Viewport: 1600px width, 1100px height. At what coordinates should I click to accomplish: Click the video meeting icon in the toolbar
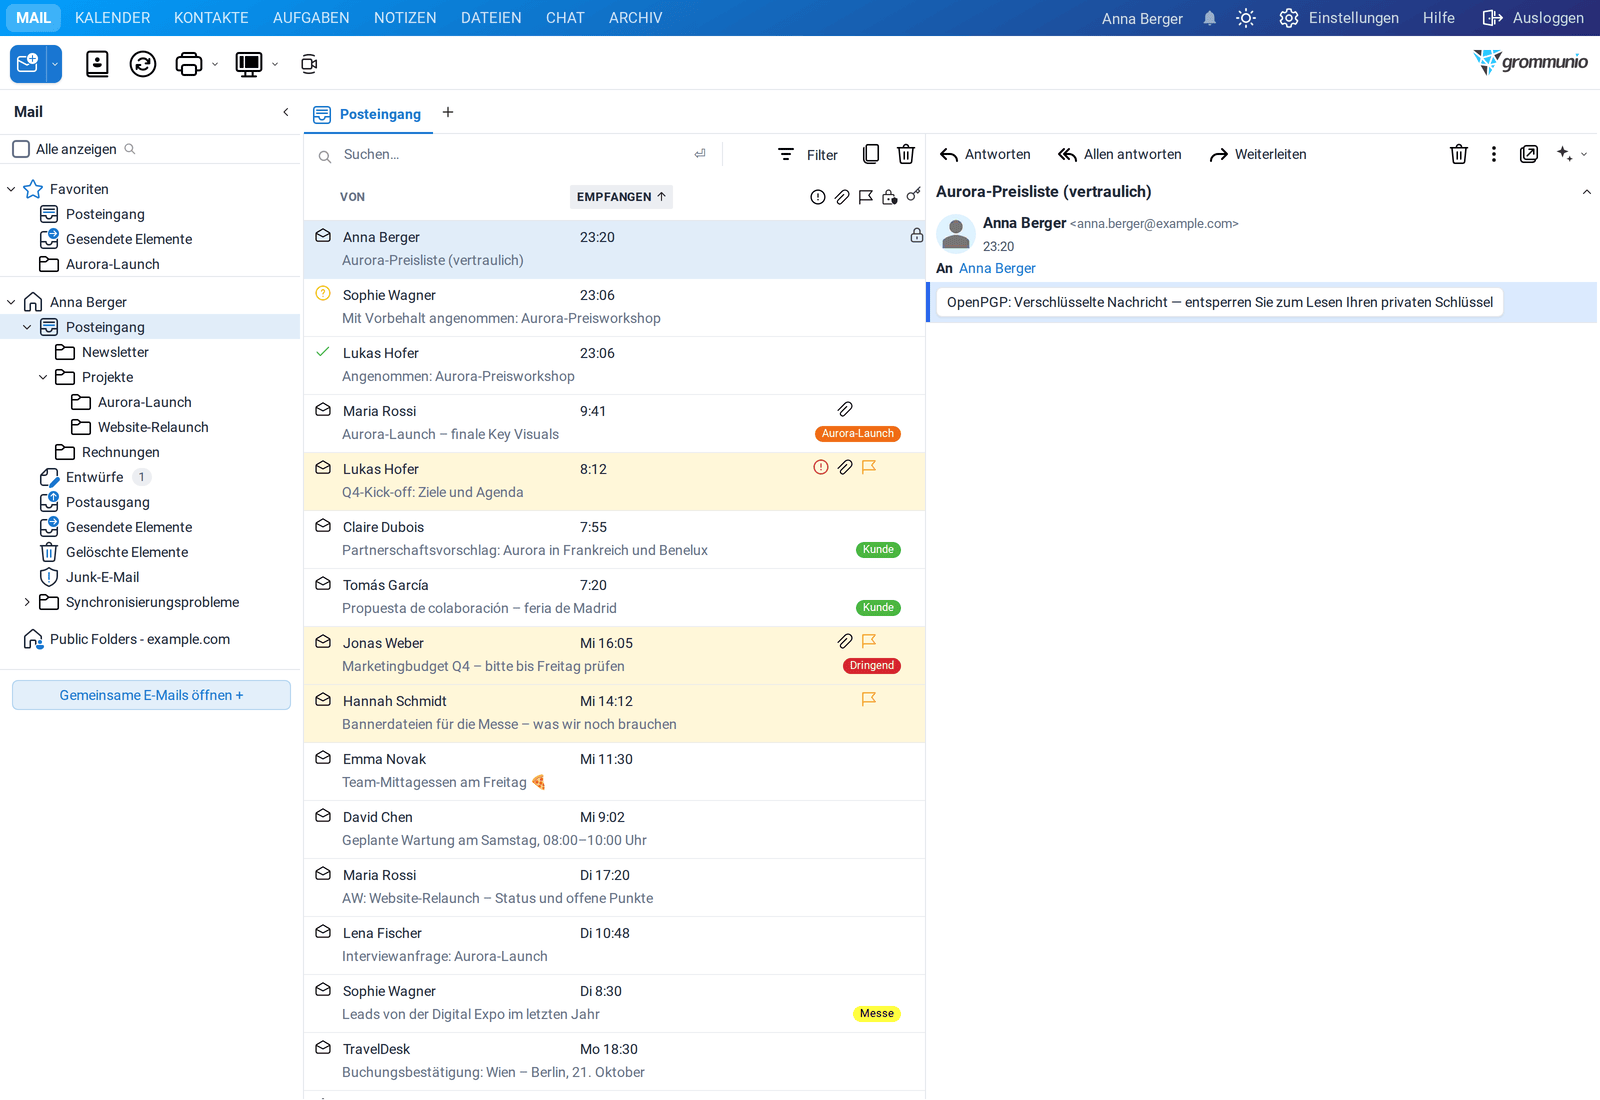click(x=309, y=64)
